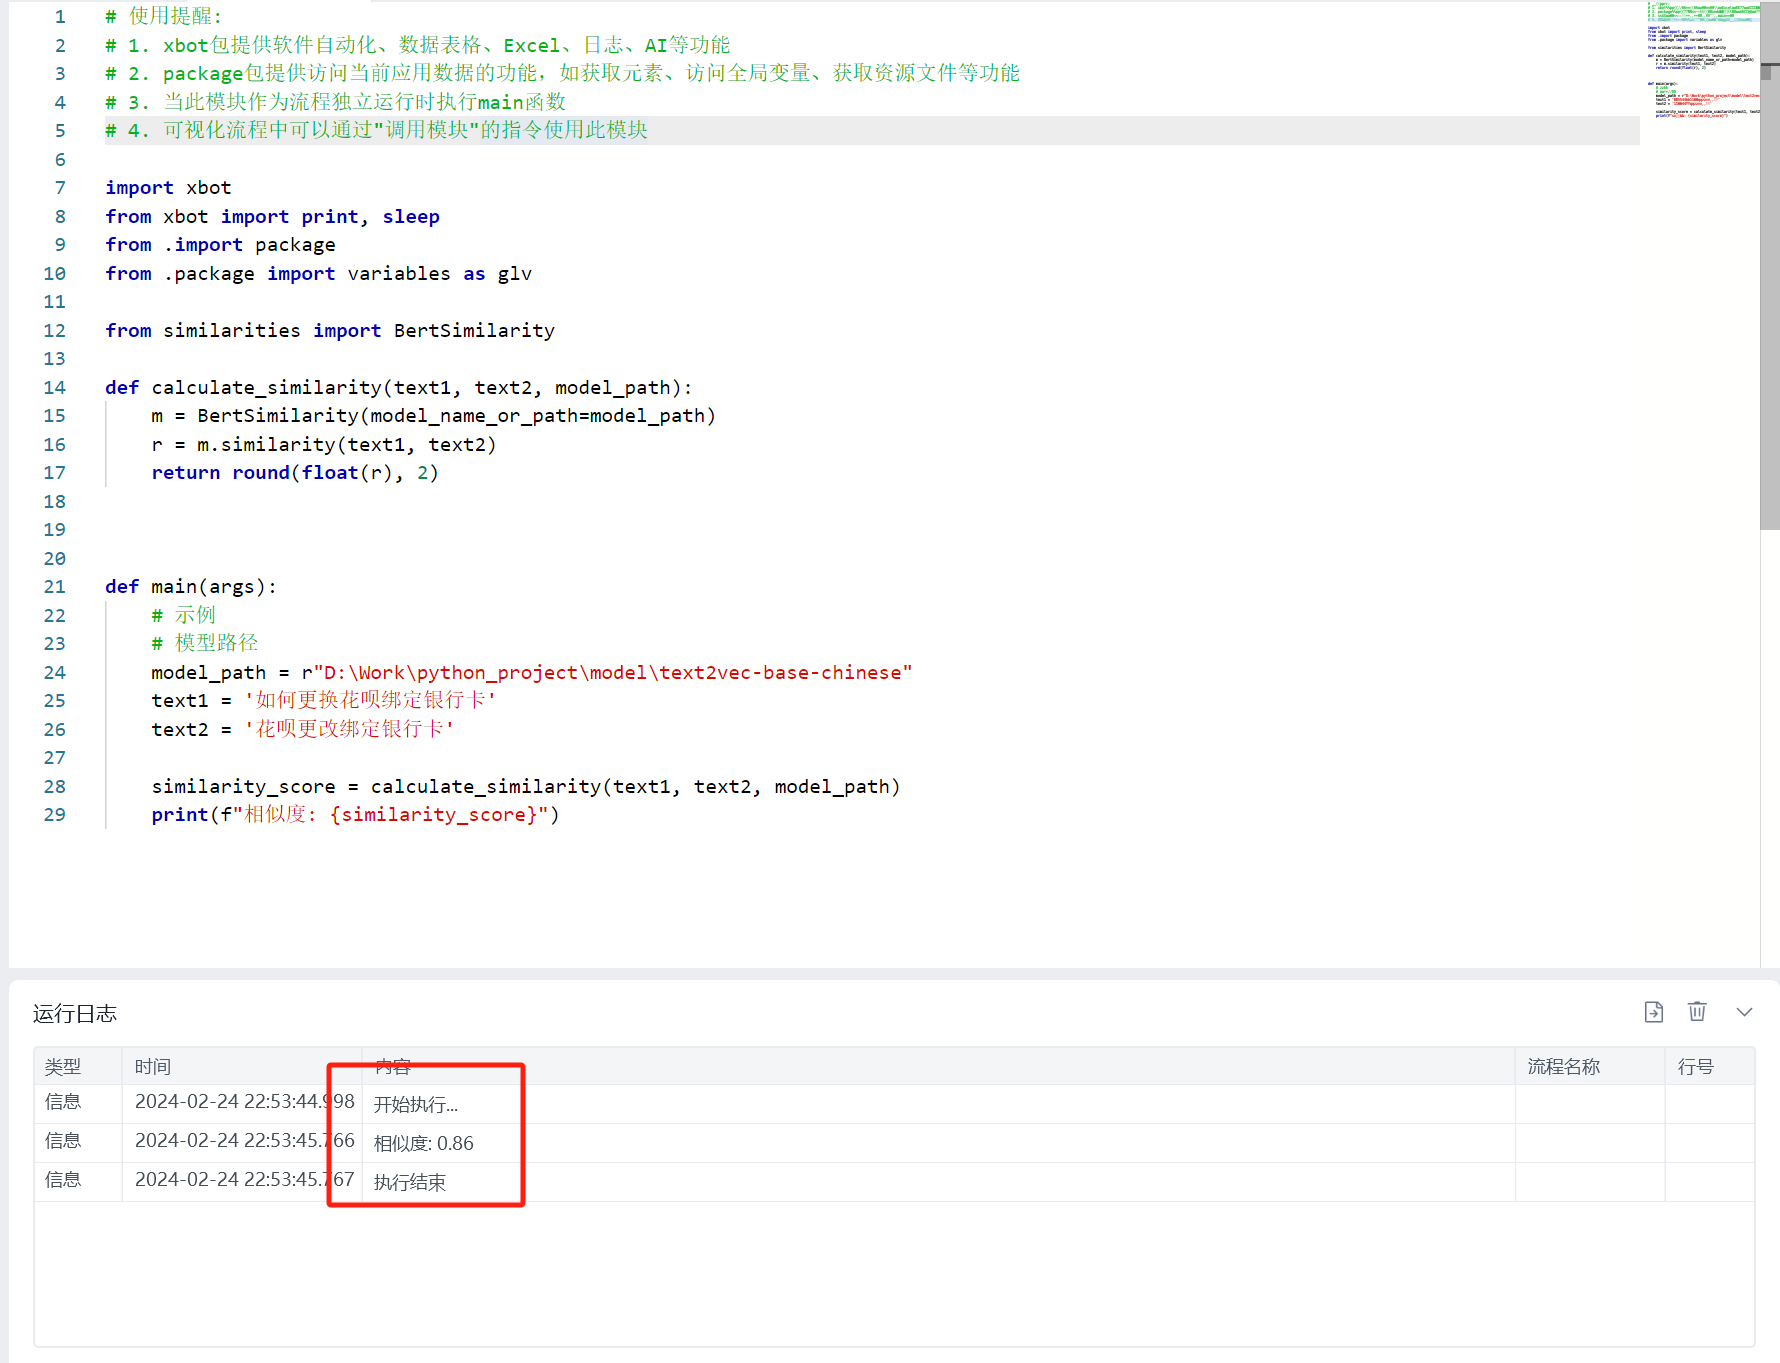1780x1363 pixels.
Task: Select the log entry 开始执行...
Action: point(416,1105)
